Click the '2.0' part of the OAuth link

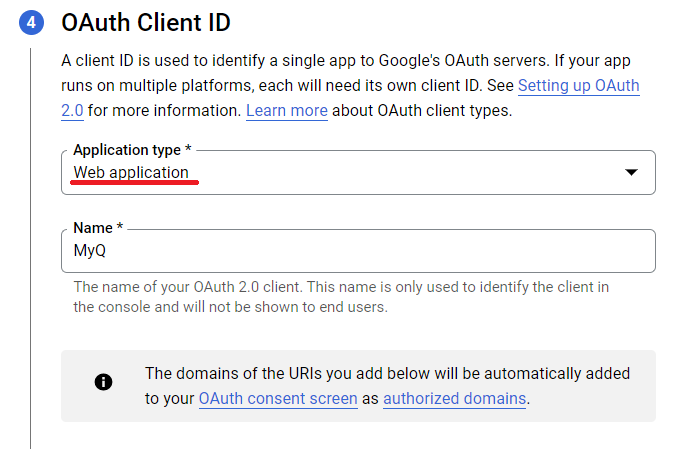click(72, 110)
